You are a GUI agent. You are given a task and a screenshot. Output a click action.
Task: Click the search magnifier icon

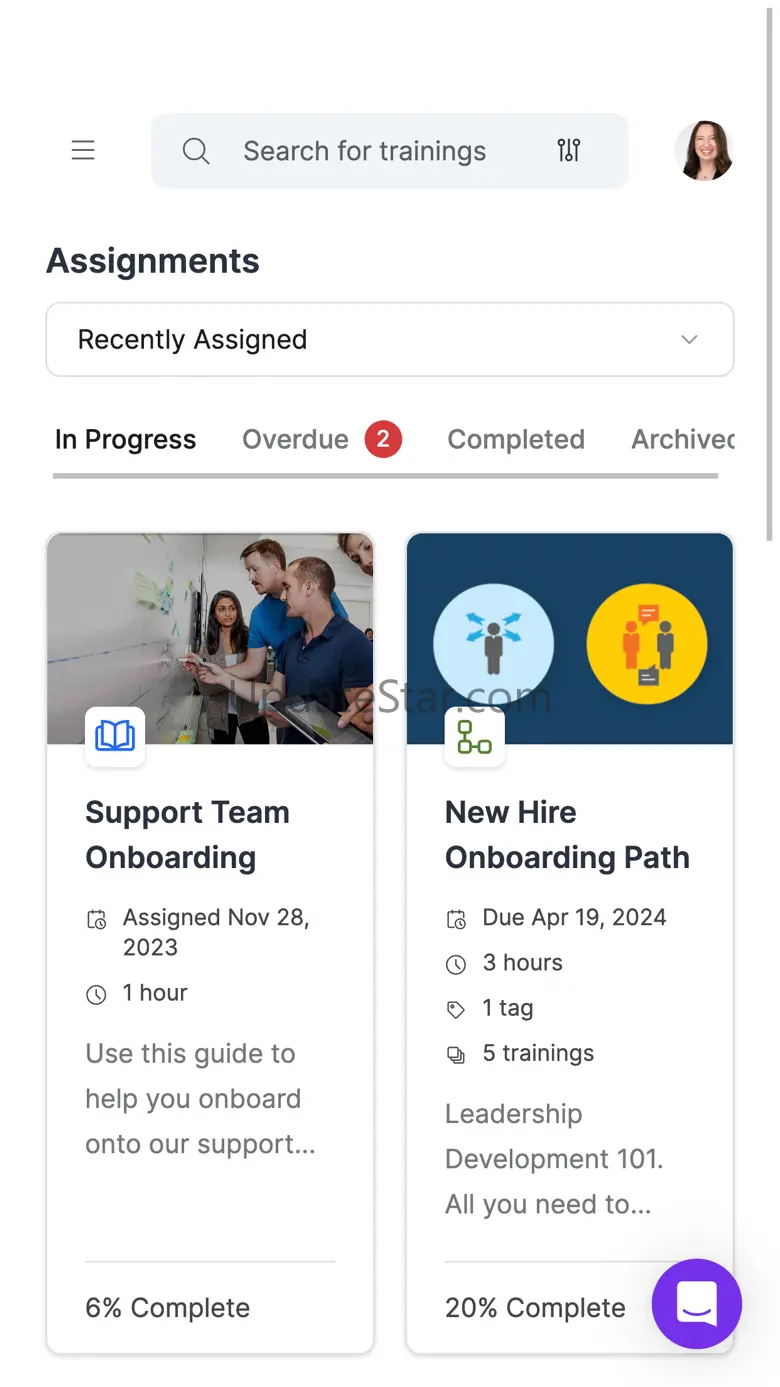(x=196, y=151)
